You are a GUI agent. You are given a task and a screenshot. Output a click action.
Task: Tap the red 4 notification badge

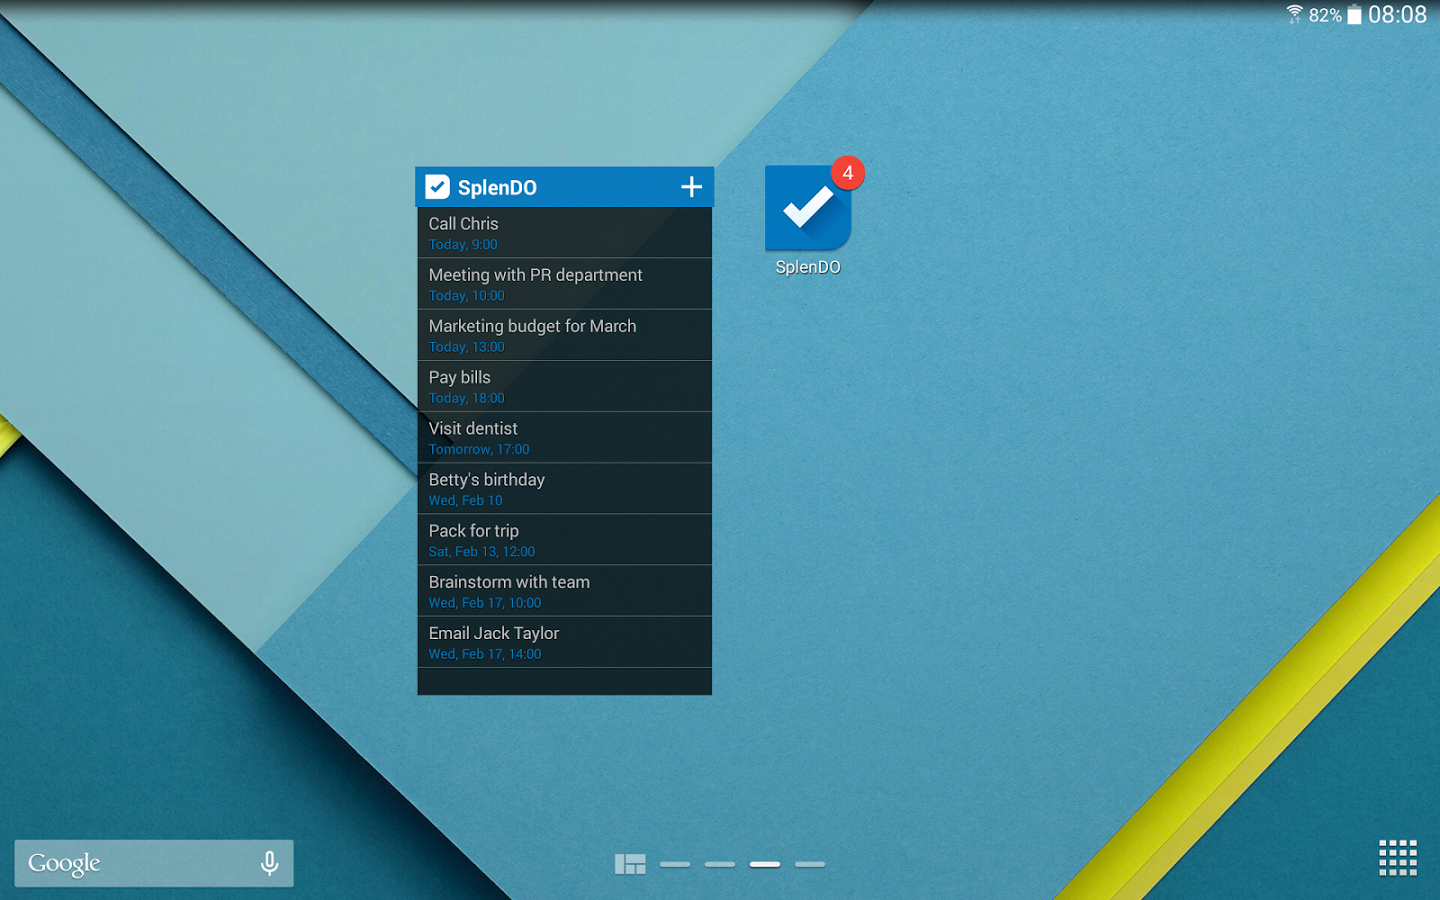pos(848,173)
